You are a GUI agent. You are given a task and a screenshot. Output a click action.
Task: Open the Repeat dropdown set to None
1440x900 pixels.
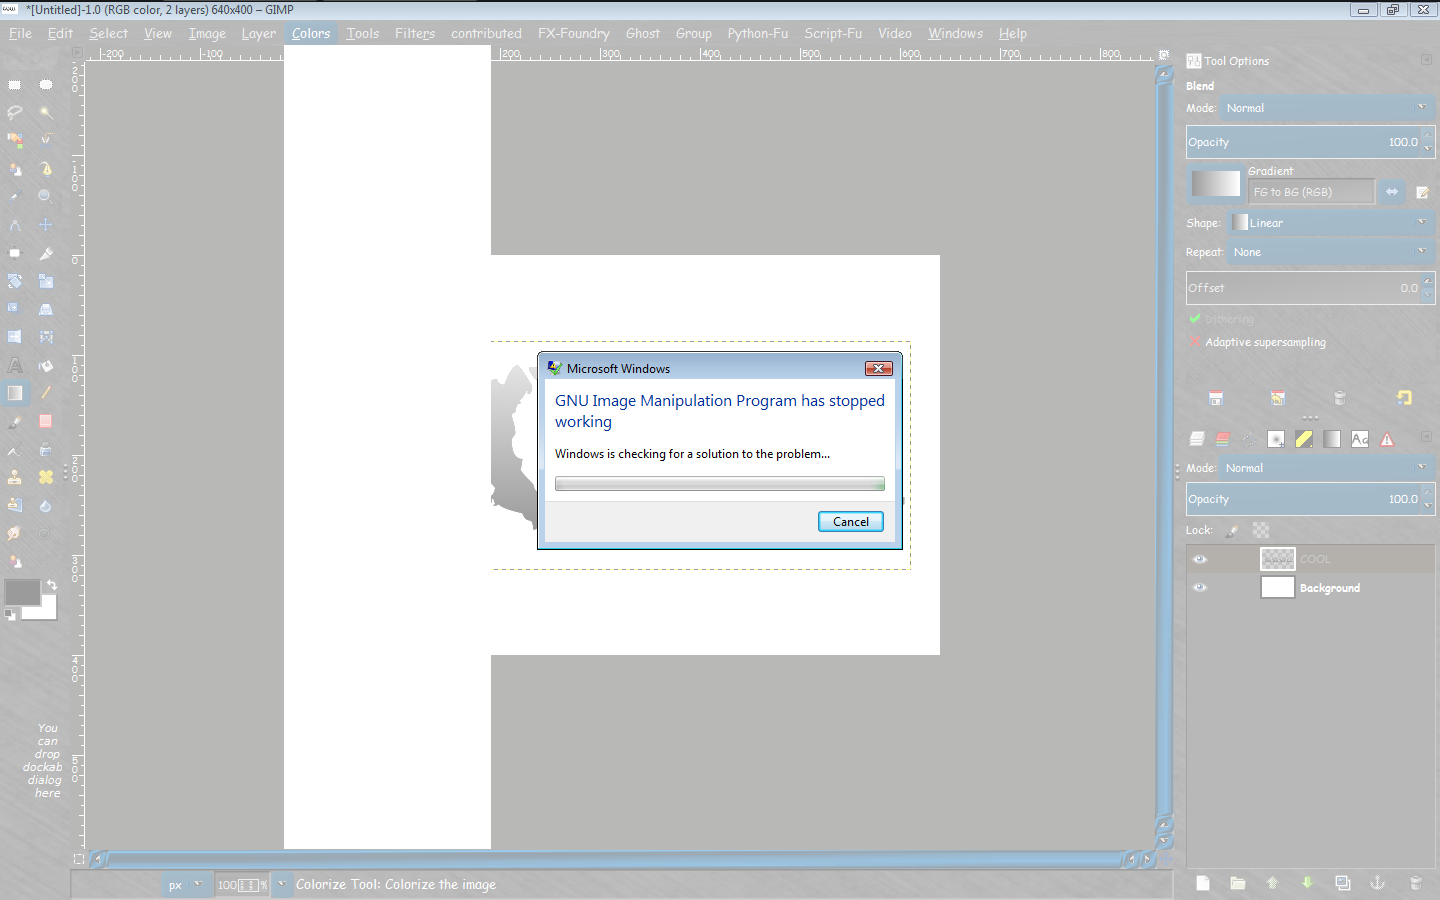tap(1329, 252)
